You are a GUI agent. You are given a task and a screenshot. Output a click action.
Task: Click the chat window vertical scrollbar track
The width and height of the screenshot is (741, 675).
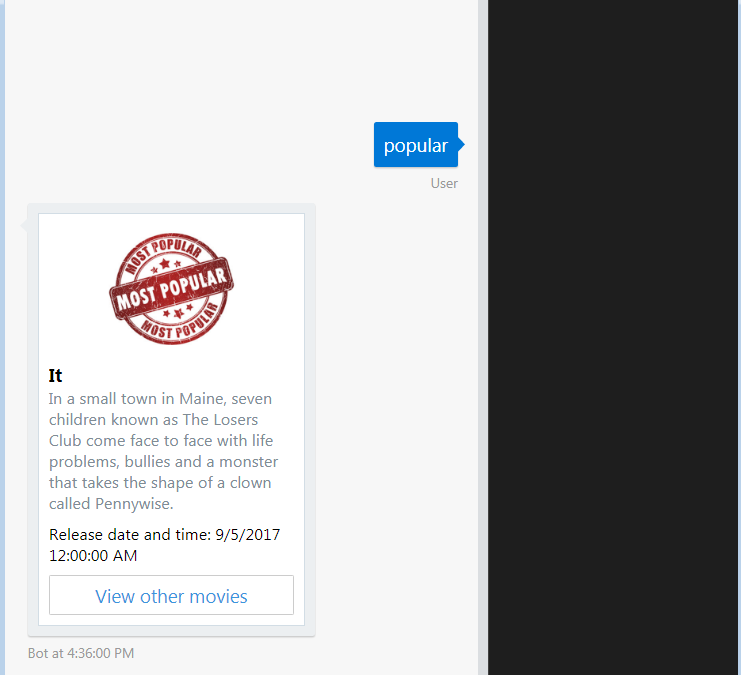pos(483,338)
